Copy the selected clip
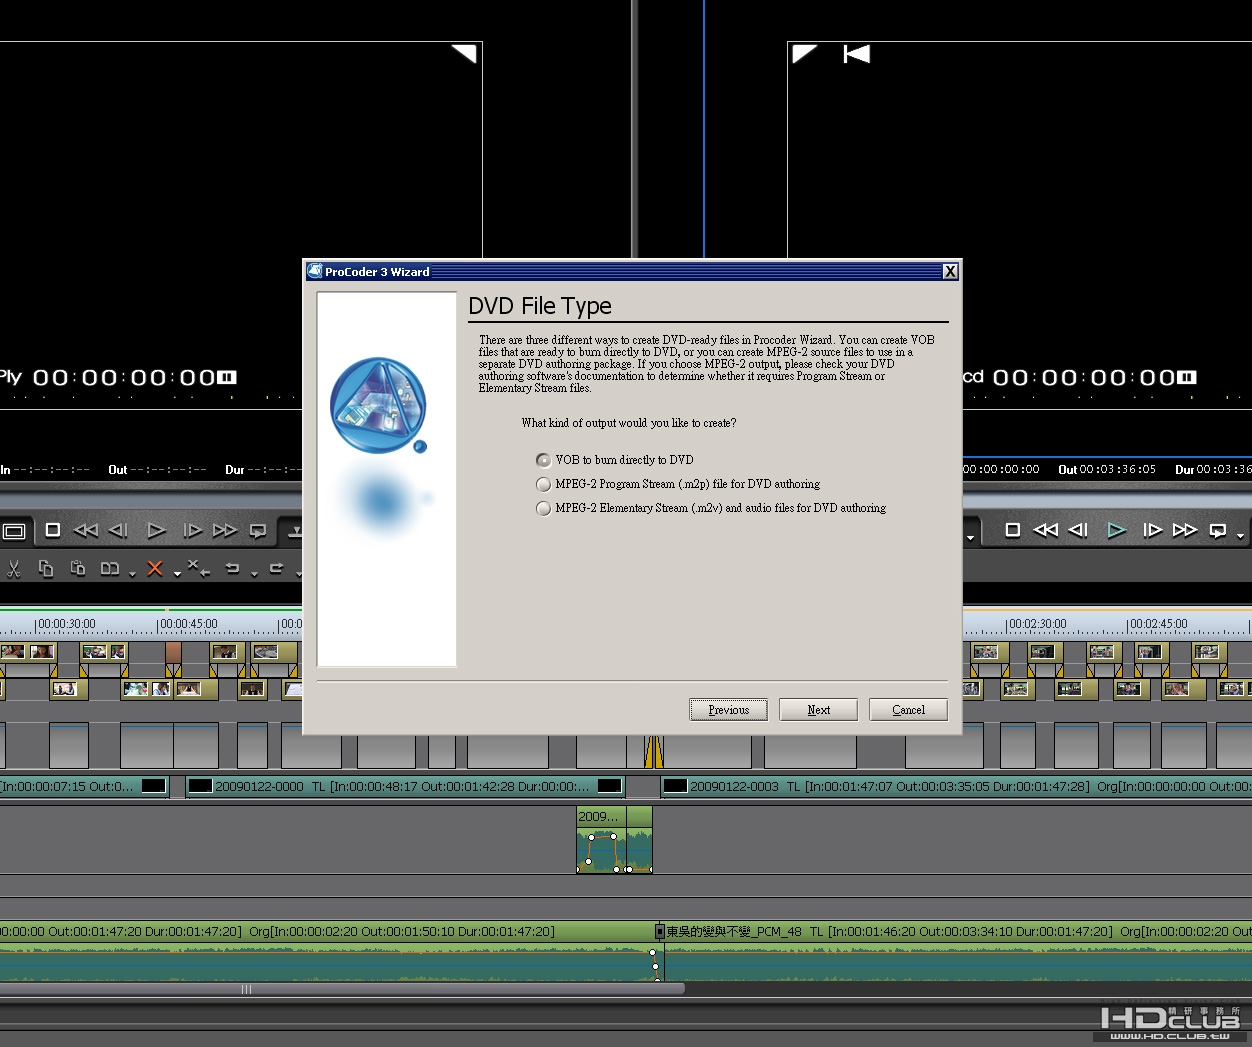 coord(46,568)
